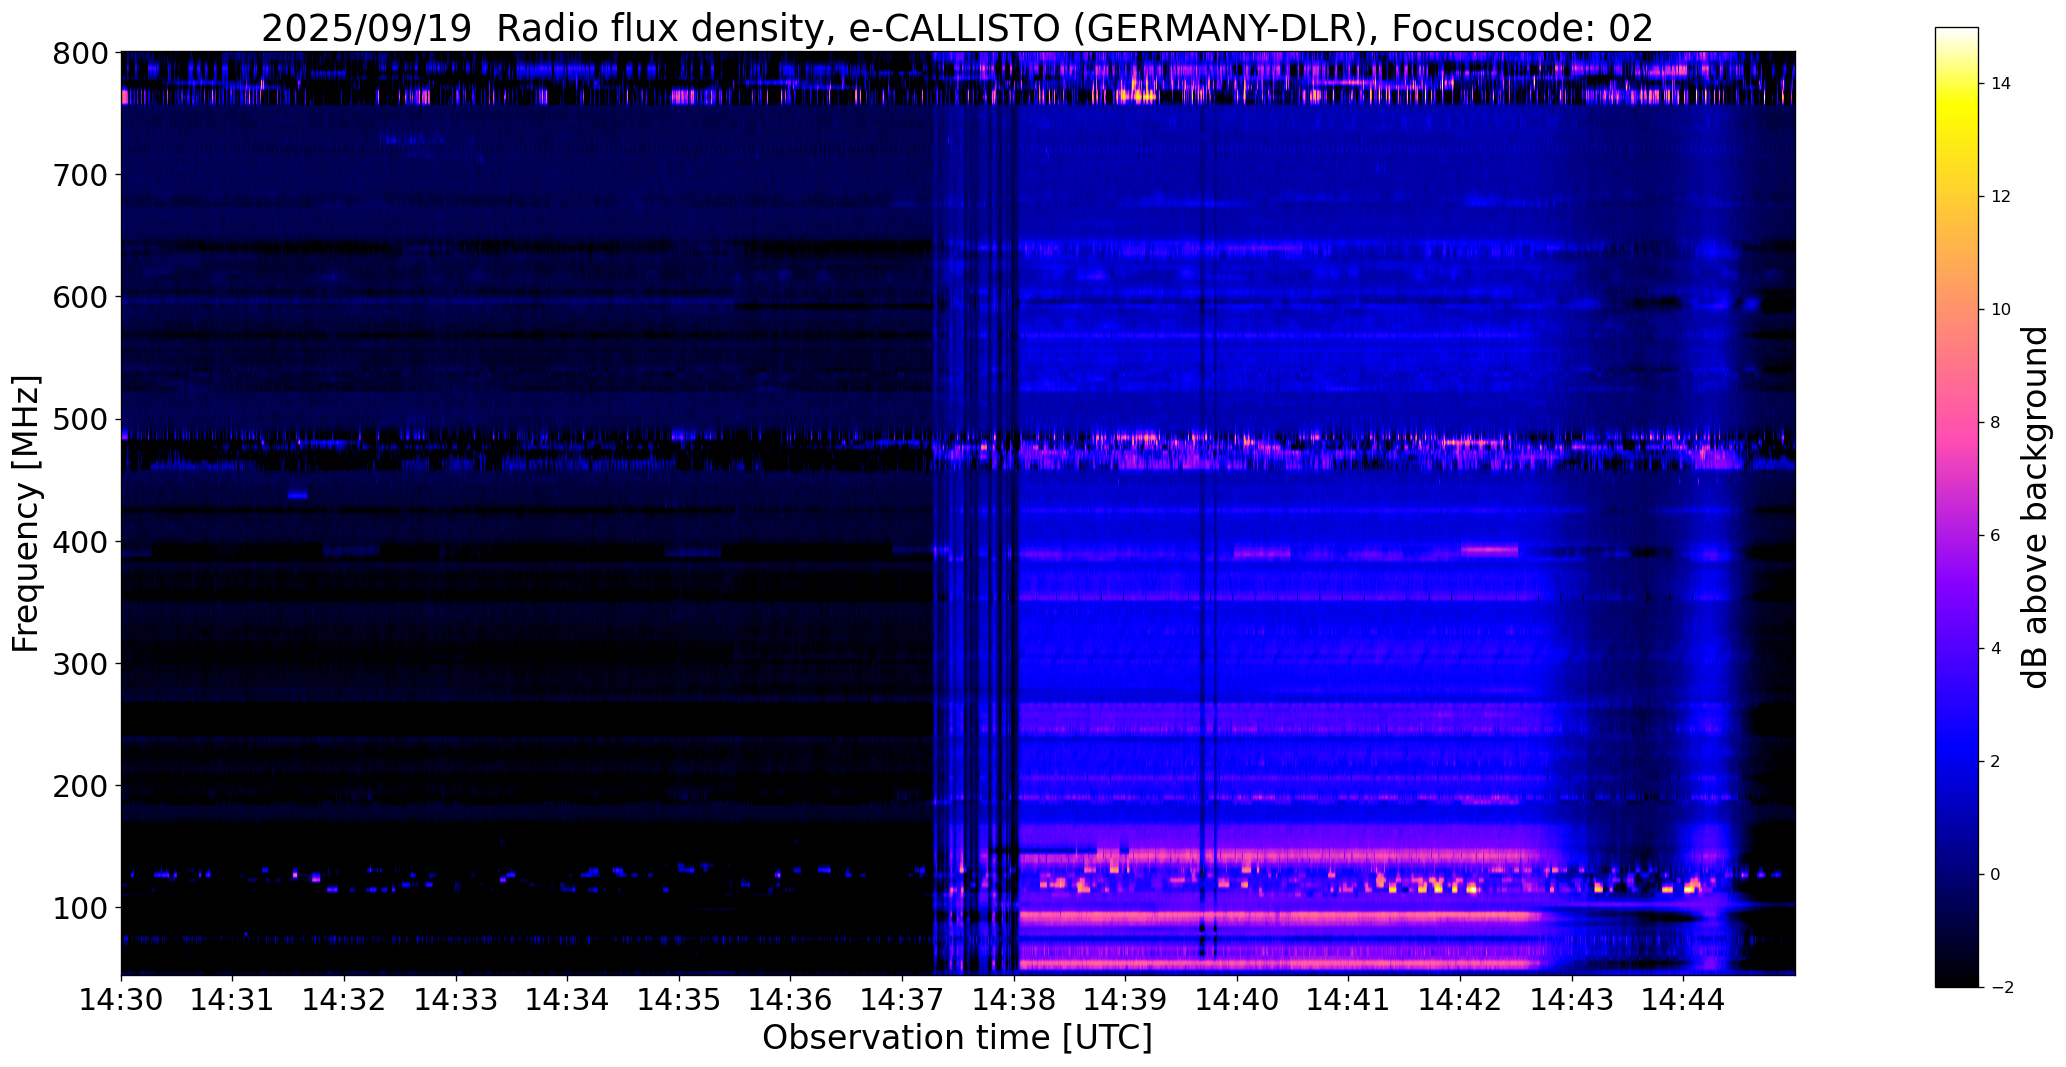Click the colorbar tick label 12
2066x1067 pixels.
(2001, 197)
